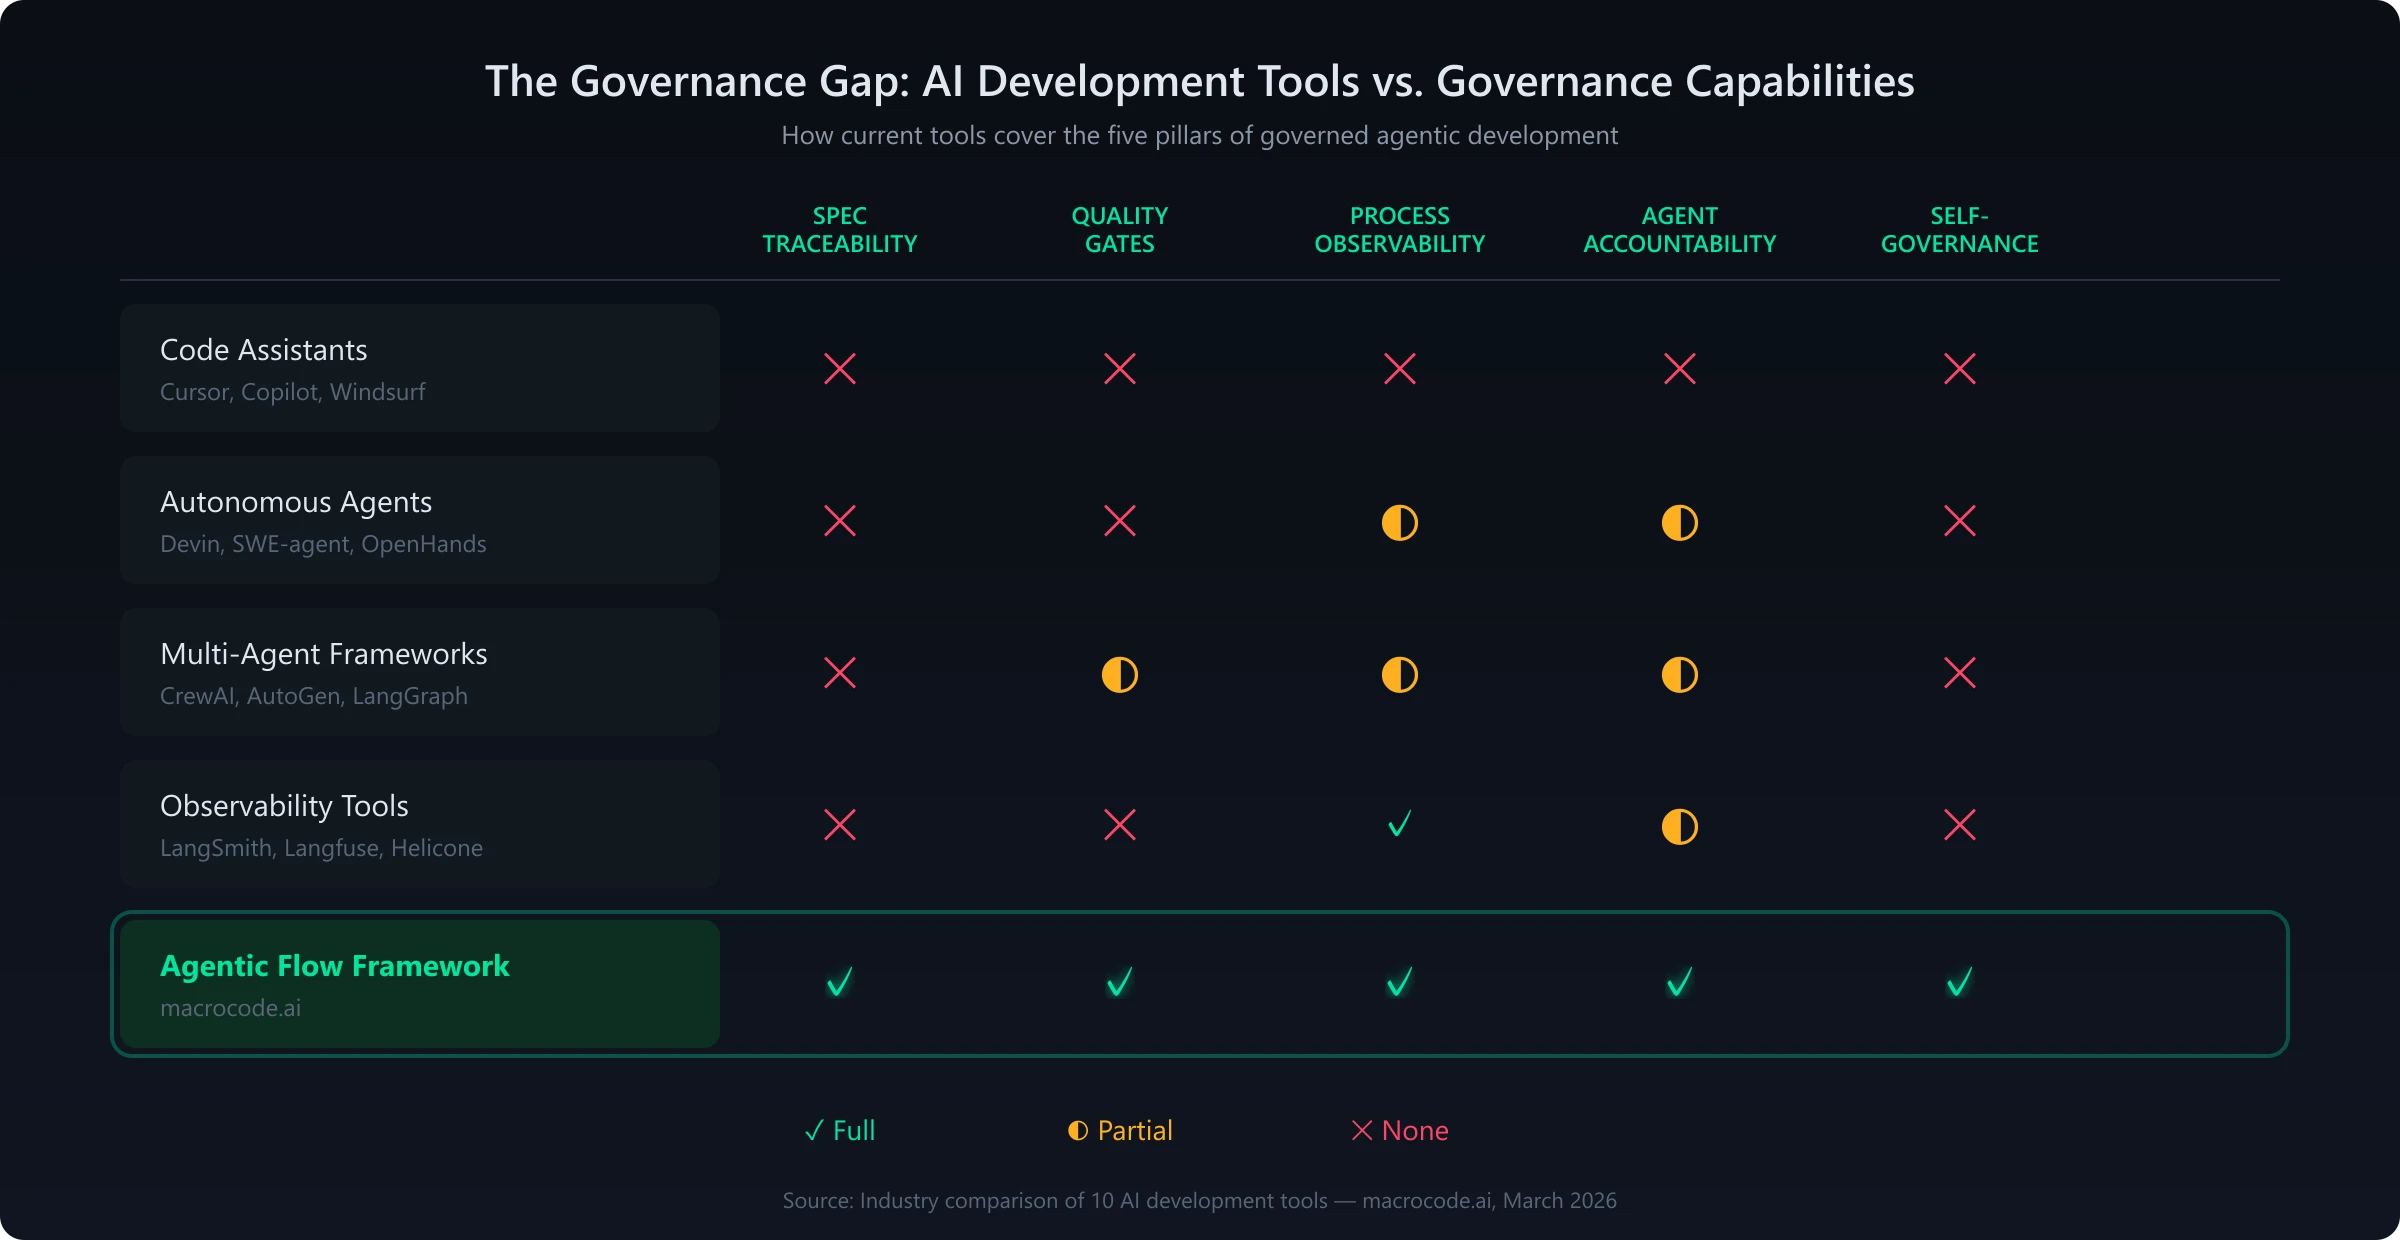Click Code Assistants Agent Accountability X mark

1680,368
